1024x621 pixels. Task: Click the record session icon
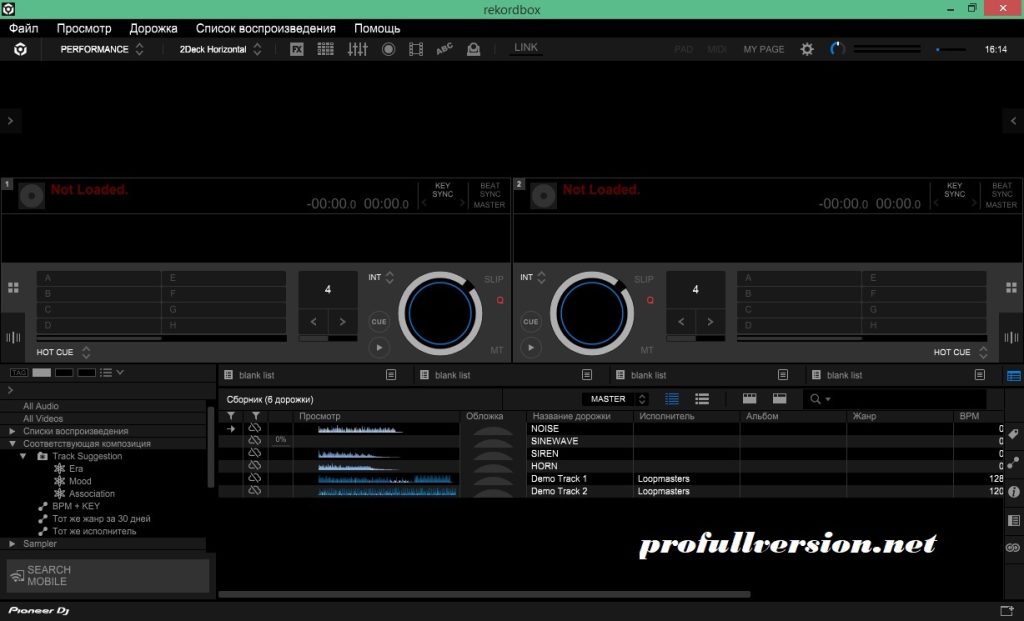pyautogui.click(x=388, y=48)
